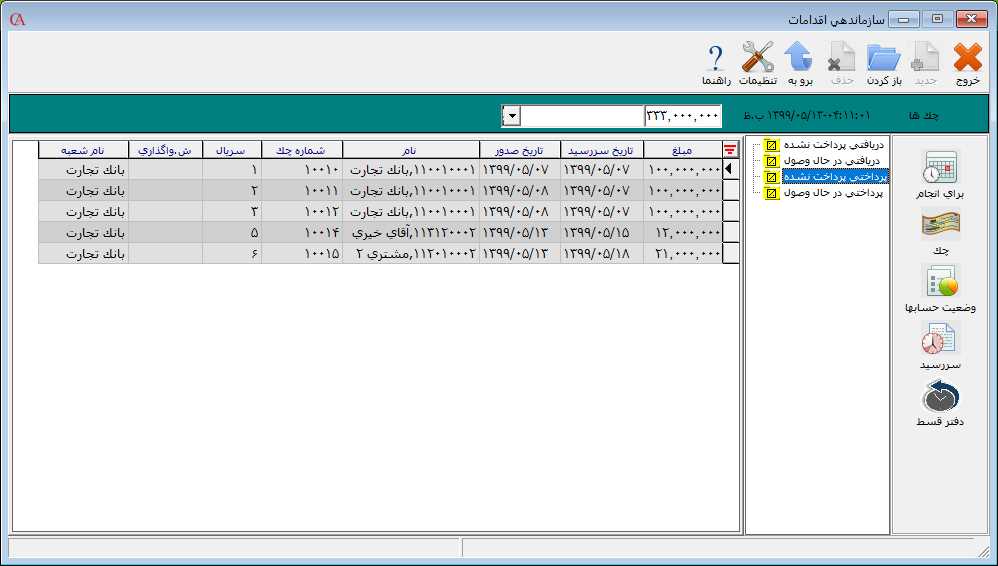Click the خروج (Exit) toolbar icon

point(967,63)
